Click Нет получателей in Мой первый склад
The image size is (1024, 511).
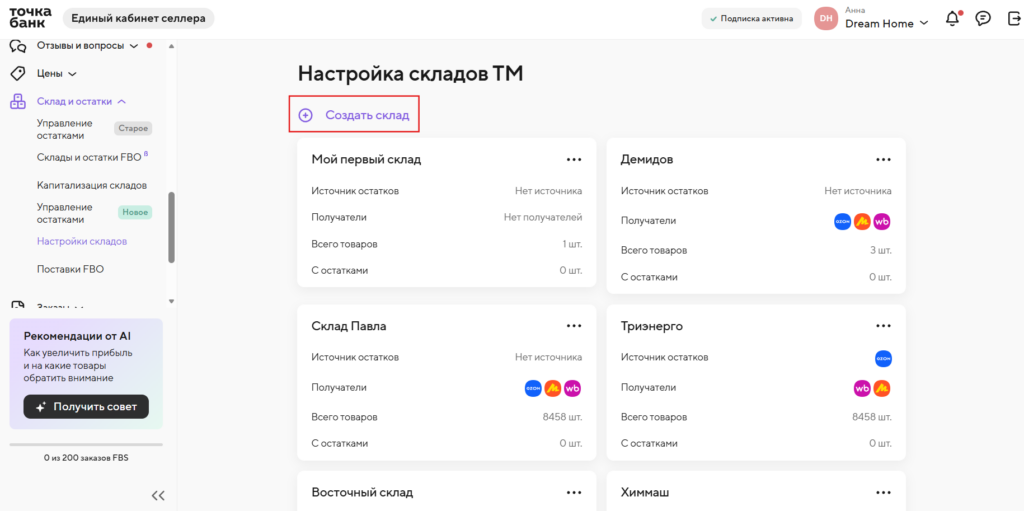click(x=543, y=217)
